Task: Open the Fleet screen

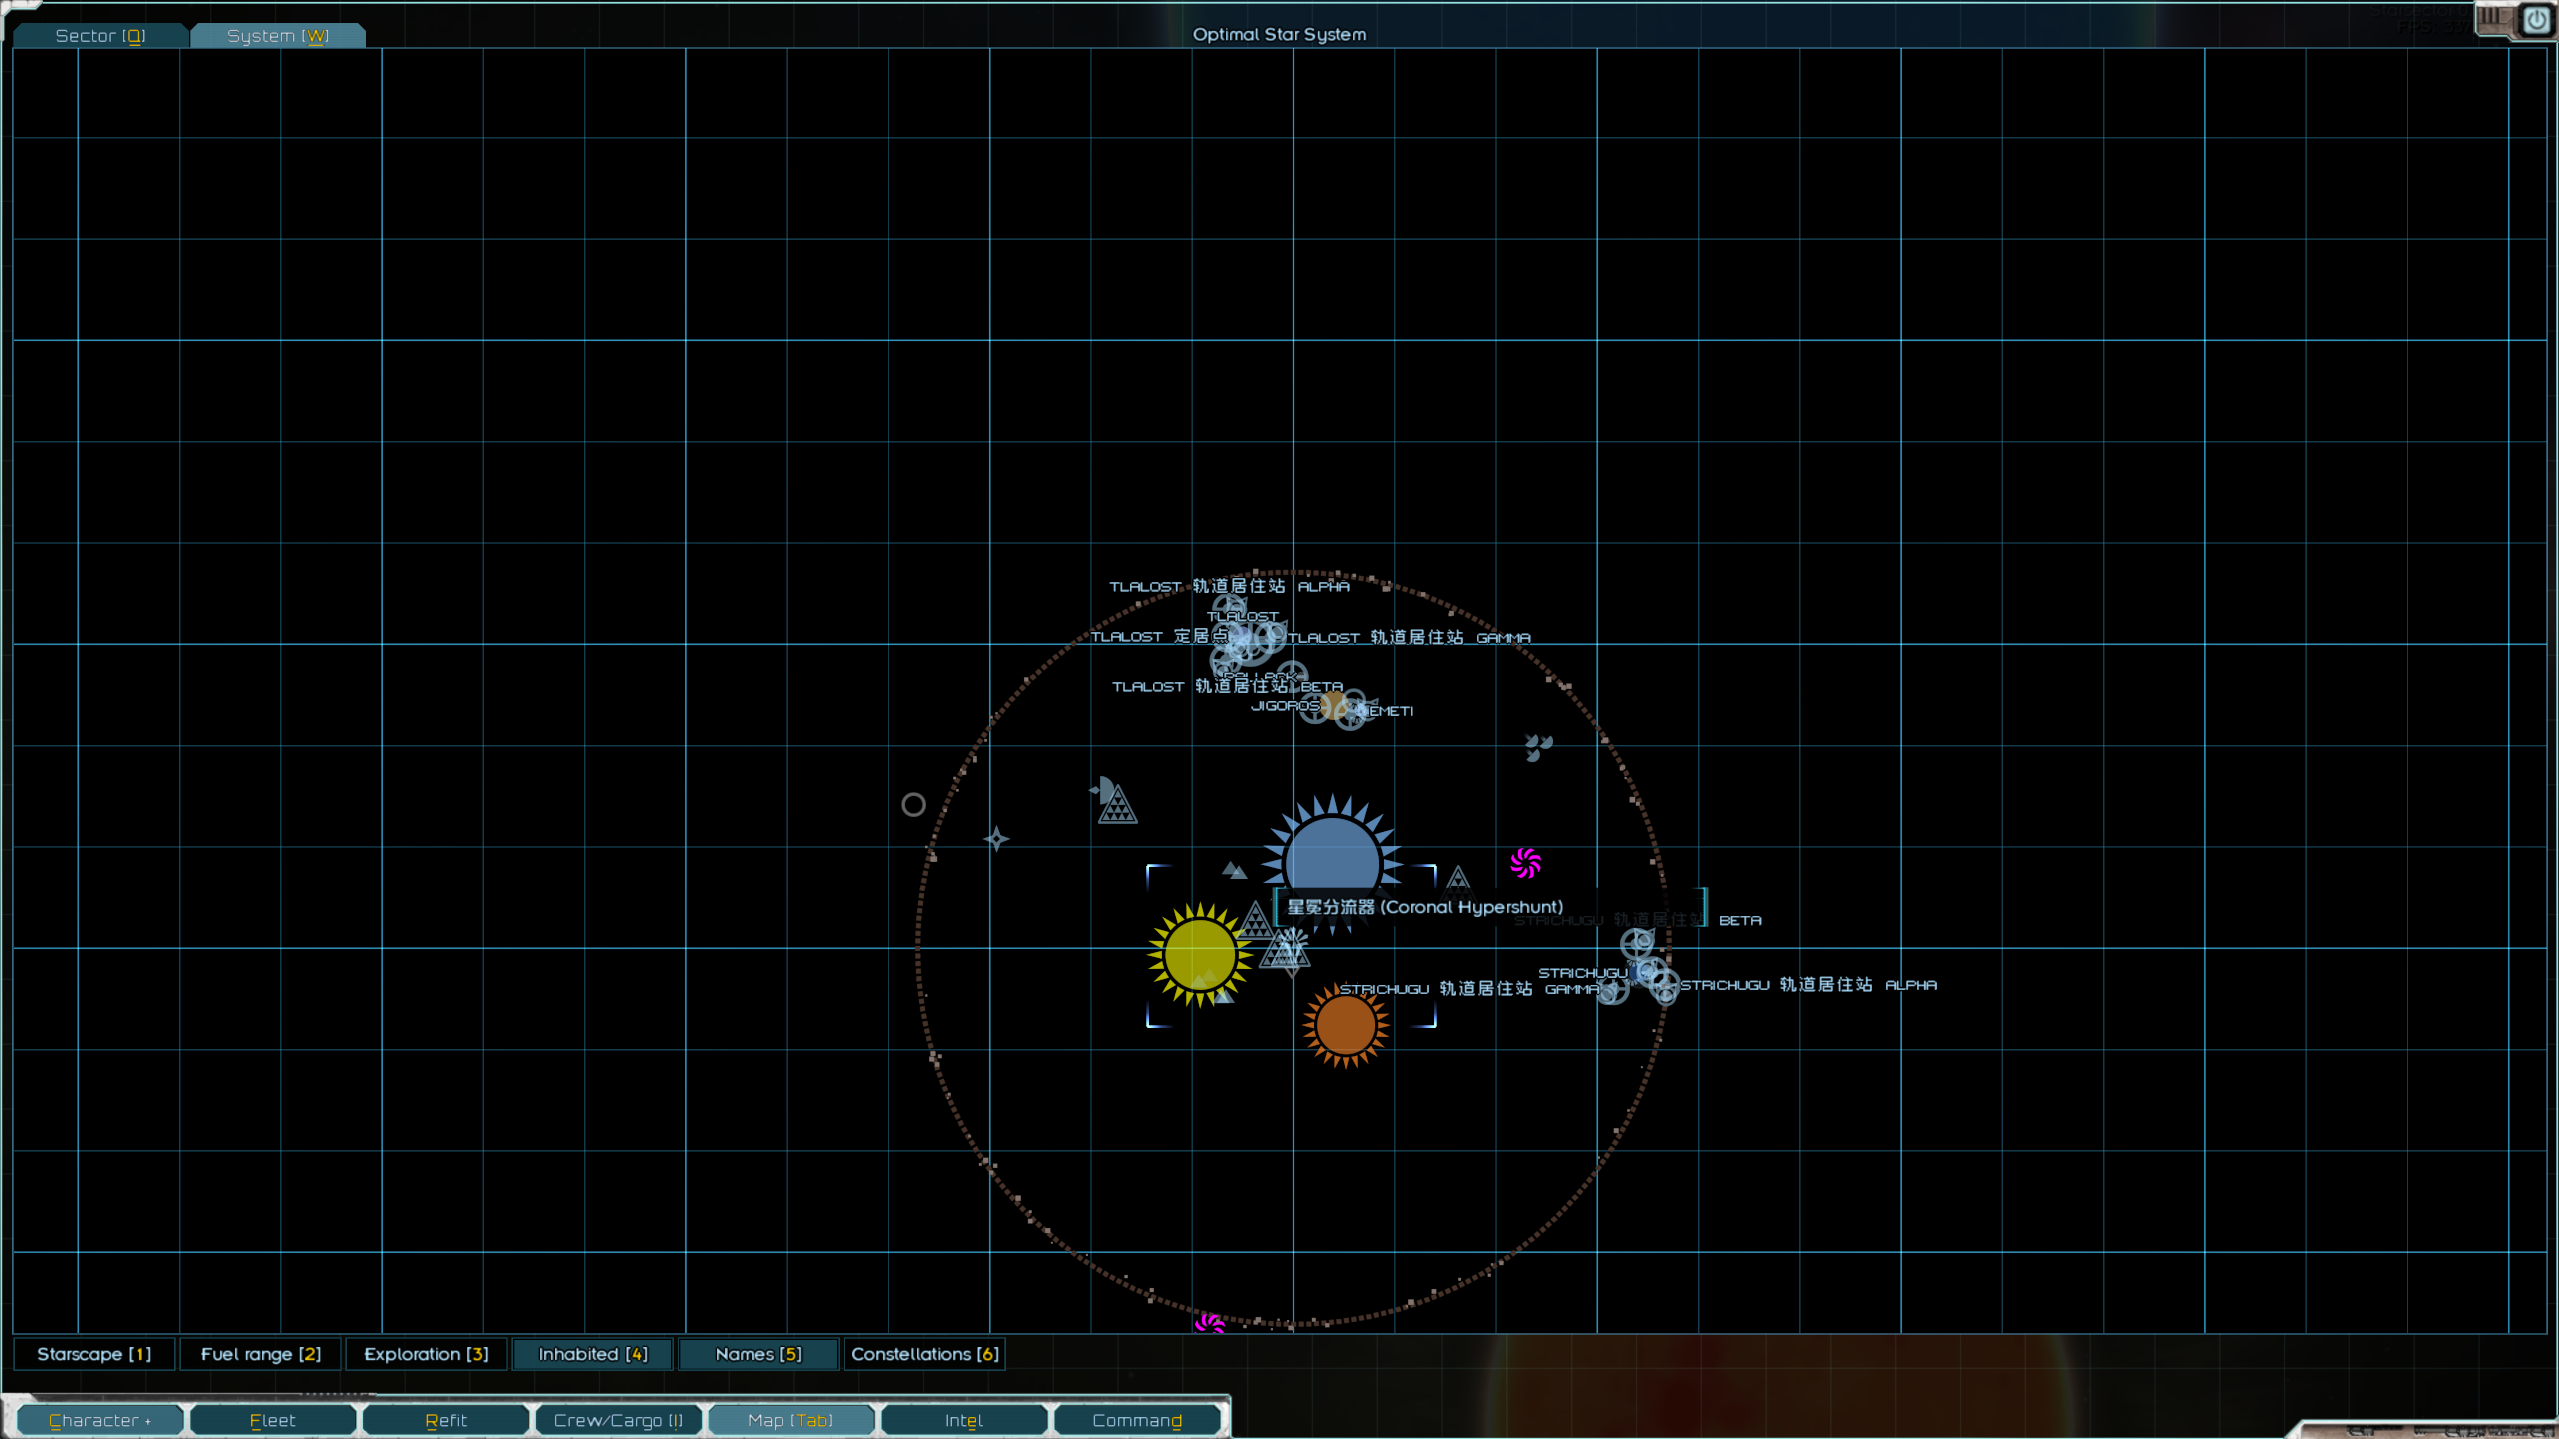Action: pos(272,1420)
